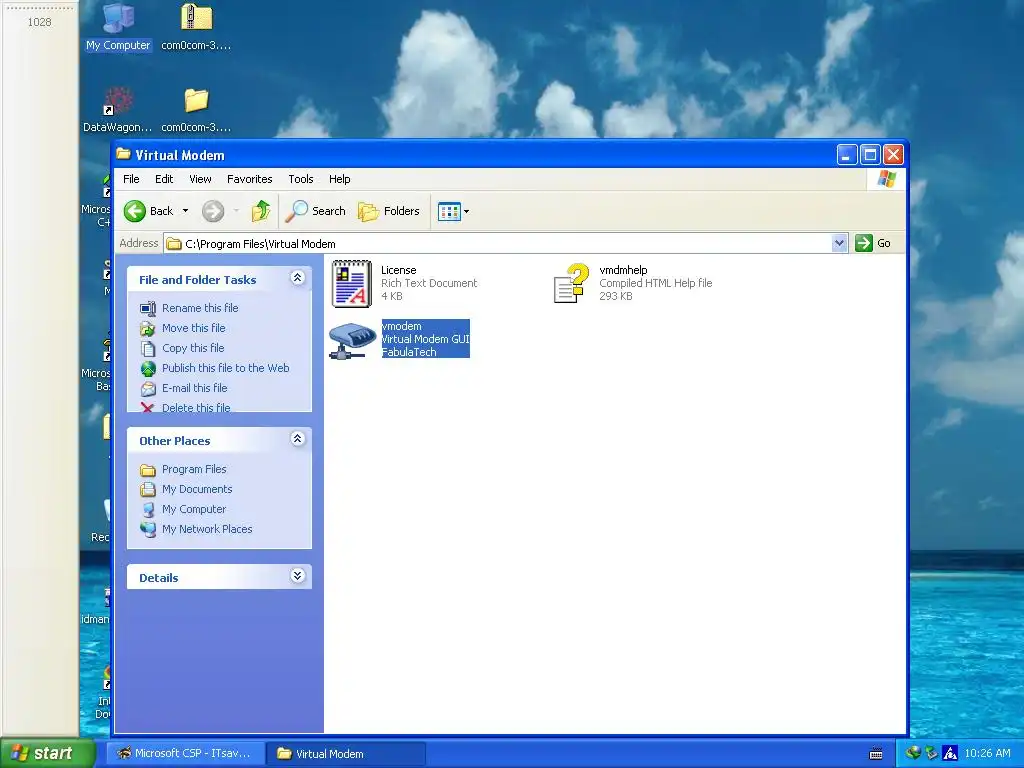Click Copy this file link
1024x768 pixels.
pyautogui.click(x=193, y=348)
